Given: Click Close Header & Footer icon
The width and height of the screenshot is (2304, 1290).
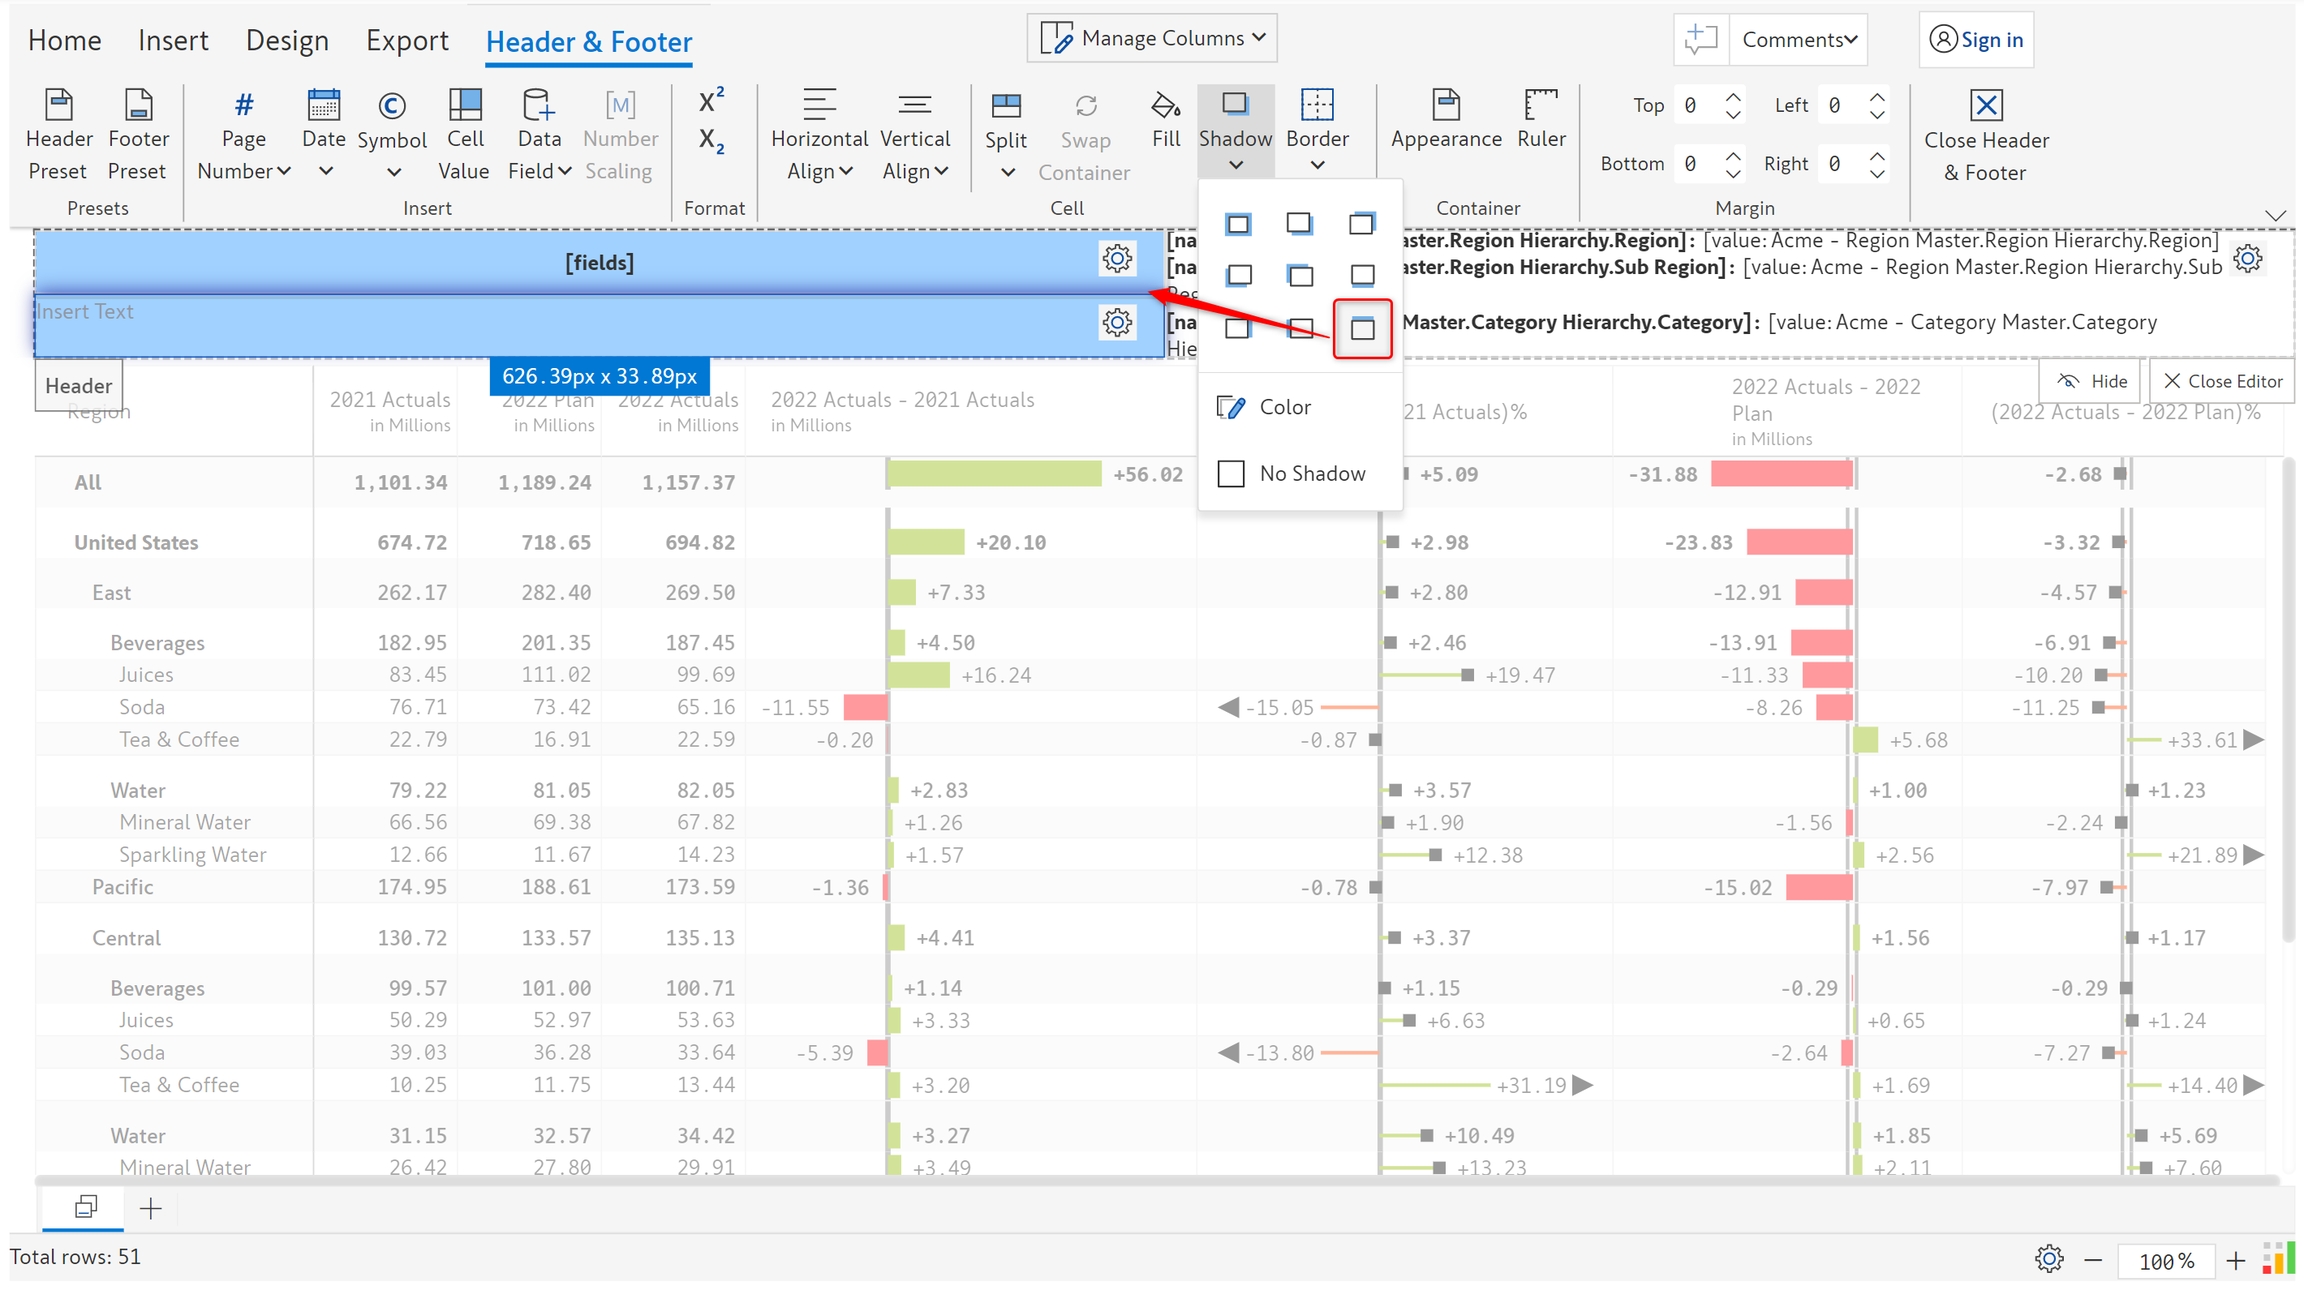Looking at the screenshot, I should click(x=1986, y=106).
